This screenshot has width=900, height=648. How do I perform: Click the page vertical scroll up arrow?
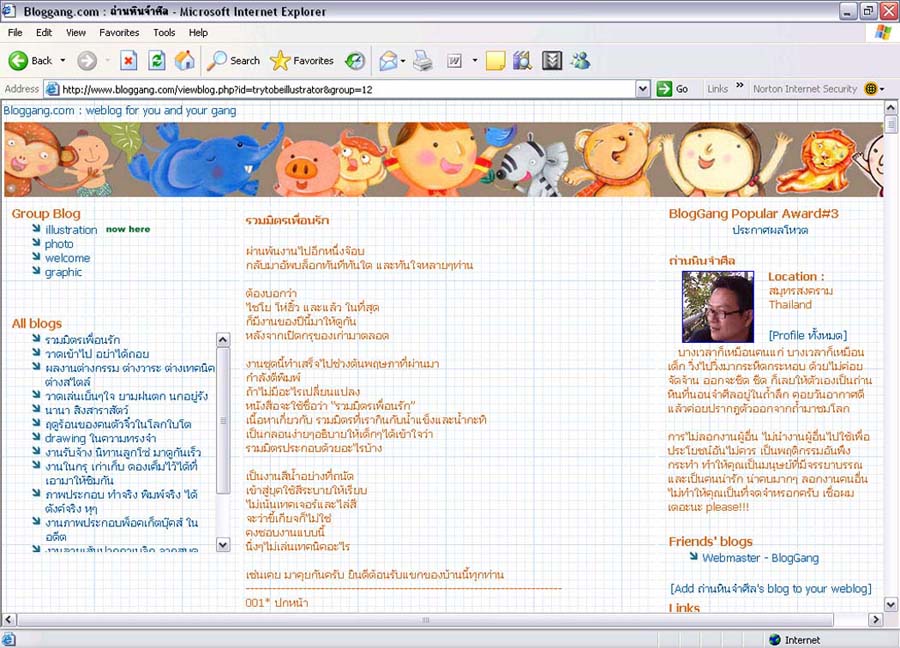click(x=890, y=107)
